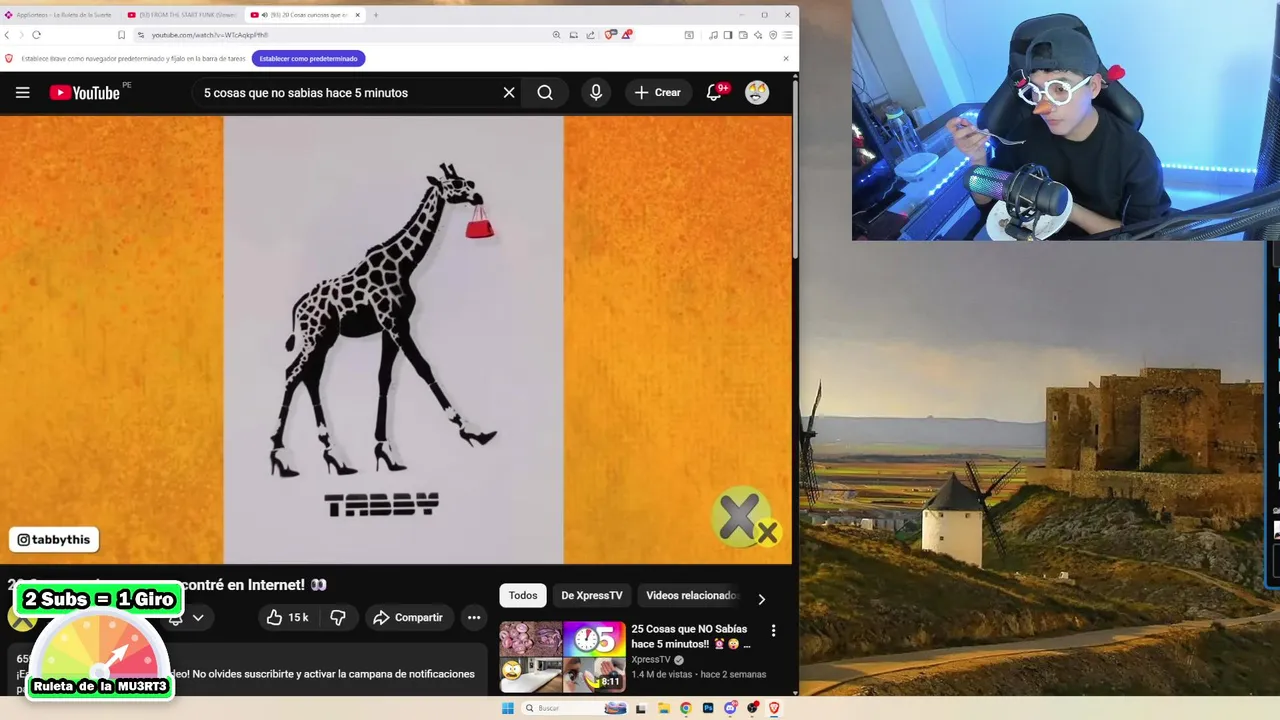Bookmark this page with the bookmark icon

(x=121, y=35)
